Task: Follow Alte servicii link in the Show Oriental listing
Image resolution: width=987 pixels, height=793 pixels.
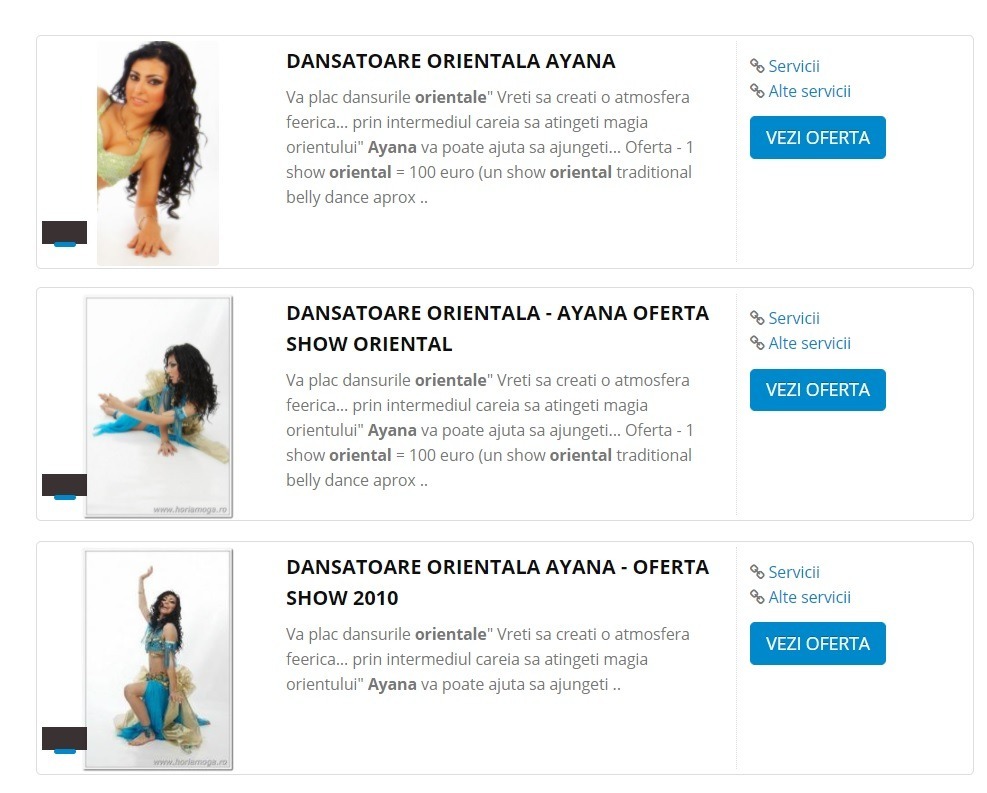Action: tap(809, 344)
